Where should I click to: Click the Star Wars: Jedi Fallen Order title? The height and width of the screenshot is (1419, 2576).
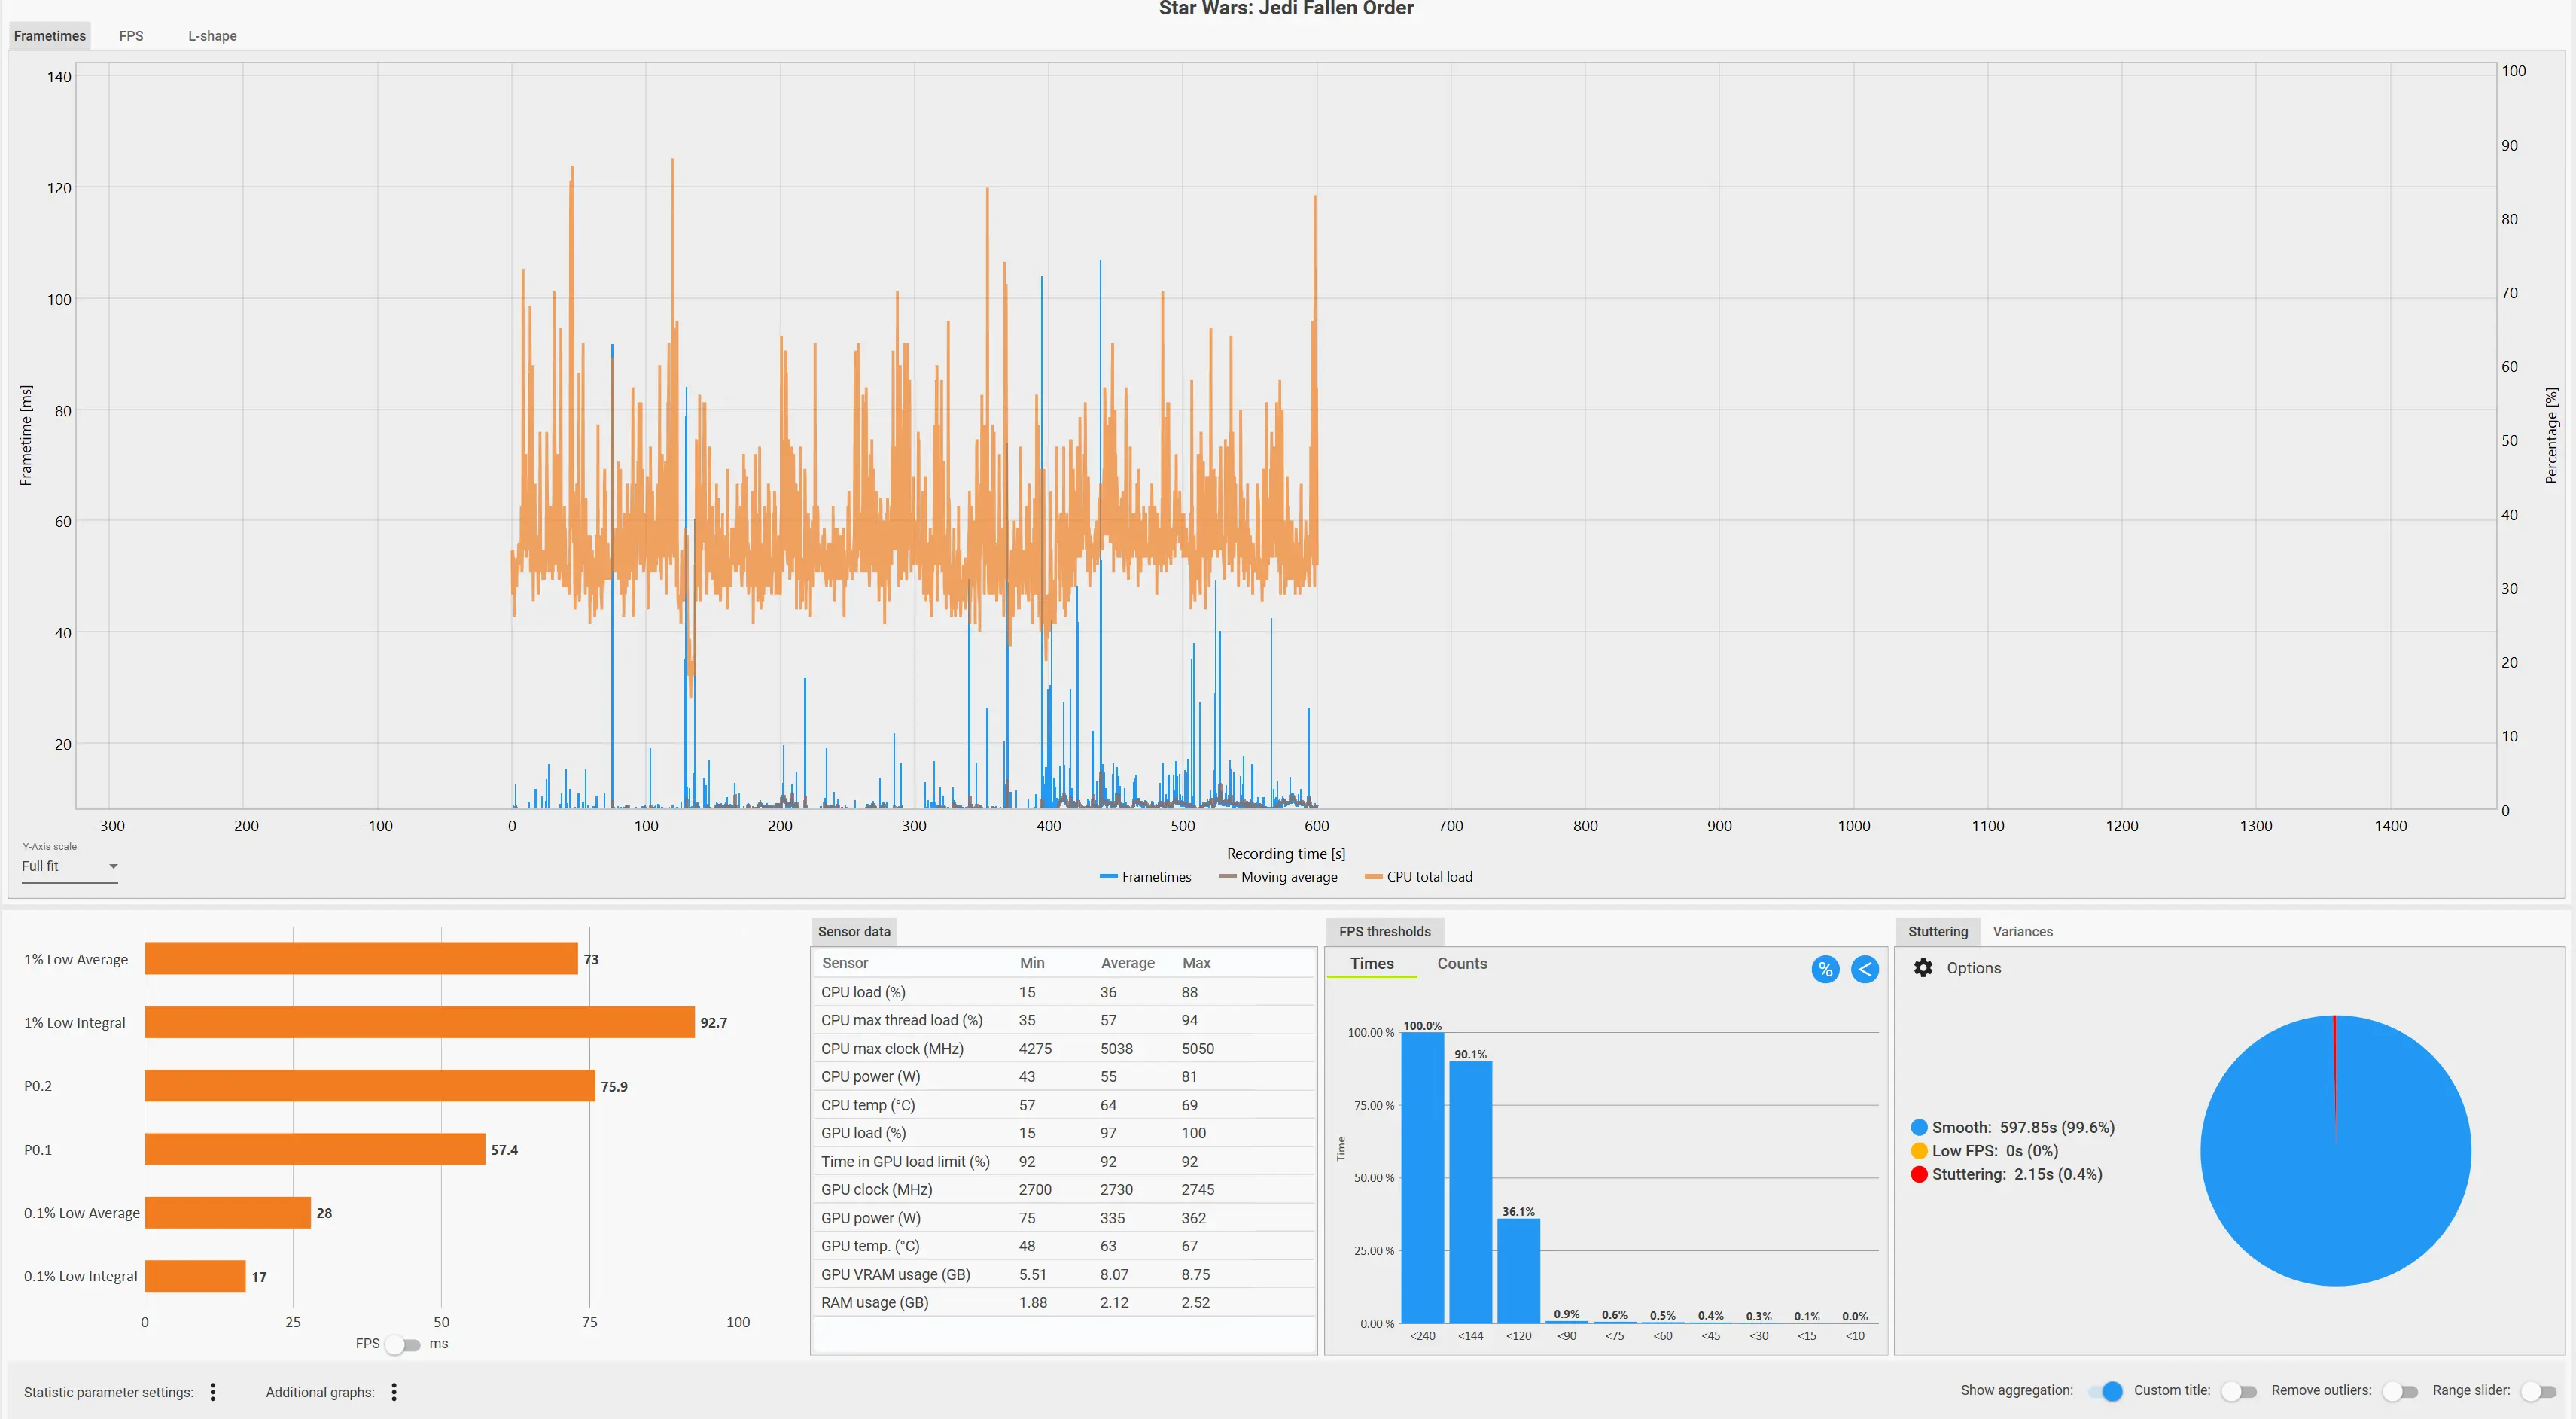pyautogui.click(x=1286, y=9)
